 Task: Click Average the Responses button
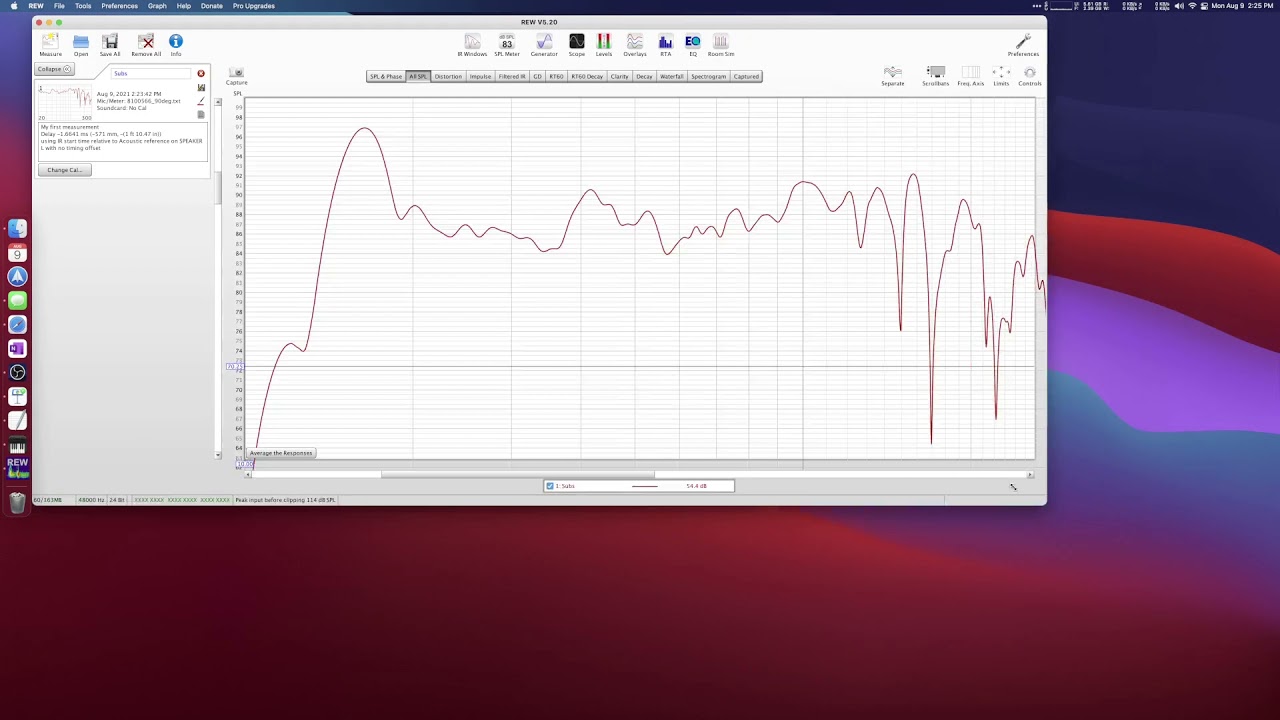pos(281,453)
